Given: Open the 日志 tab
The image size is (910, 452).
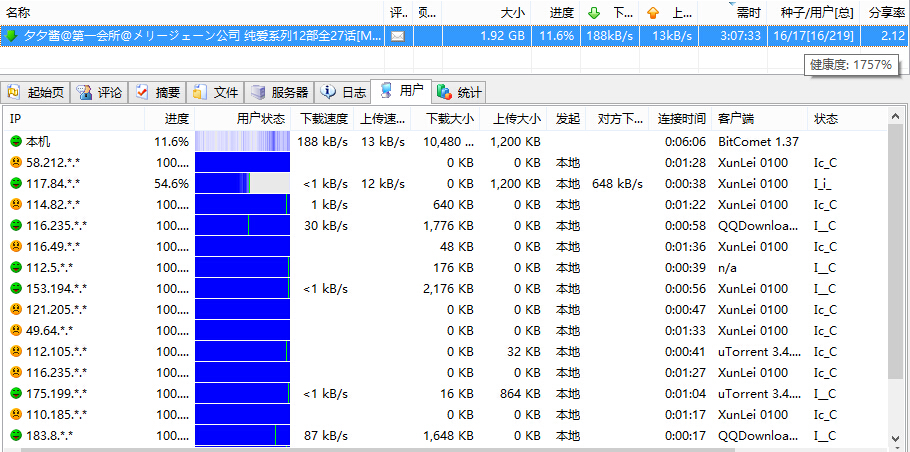Looking at the screenshot, I should click(x=344, y=92).
